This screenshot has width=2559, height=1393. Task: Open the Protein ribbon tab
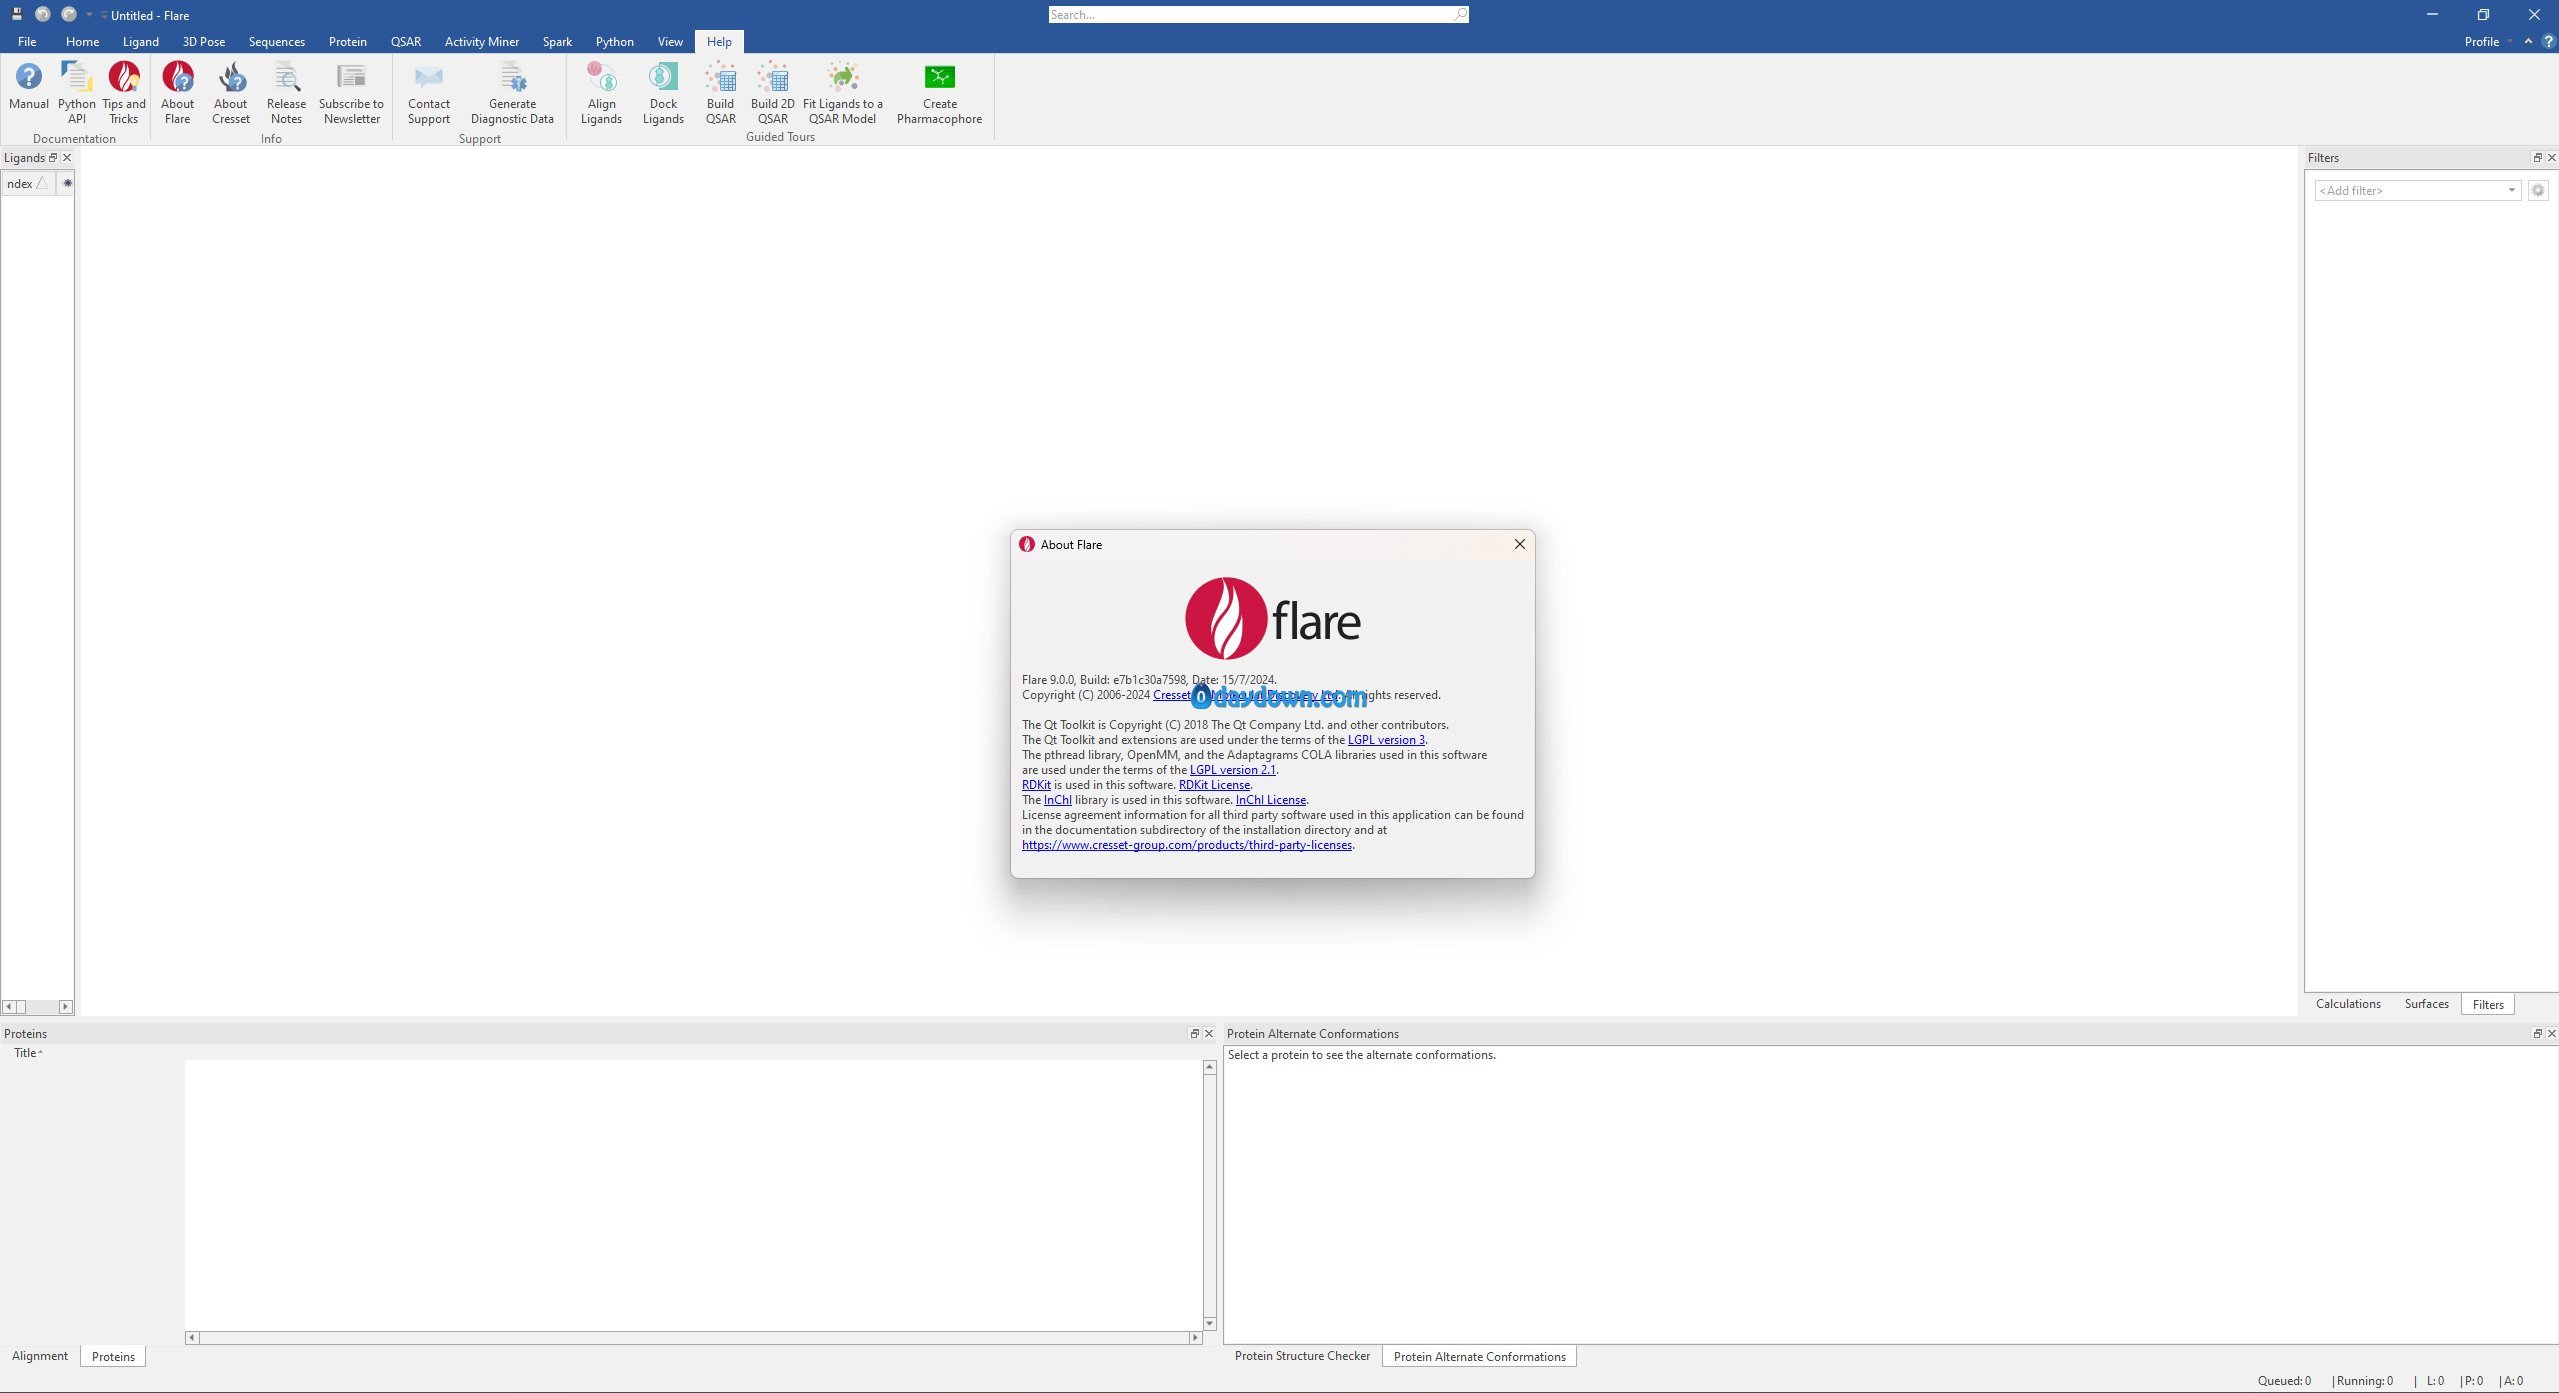pos(347,41)
